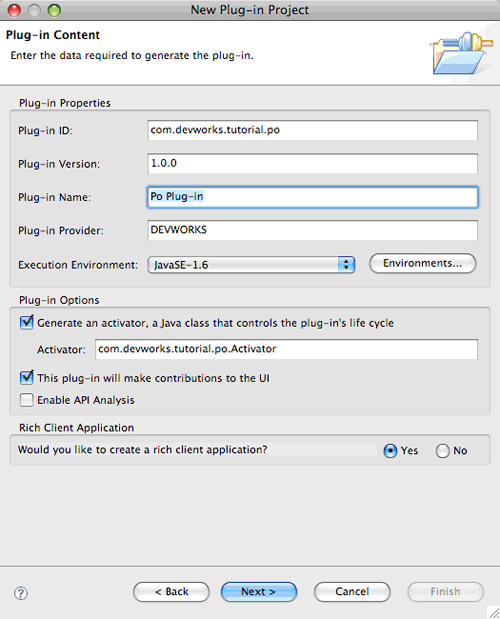Click the "Plug-in Provider:" label
The width and height of the screenshot is (500, 619).
61,231
